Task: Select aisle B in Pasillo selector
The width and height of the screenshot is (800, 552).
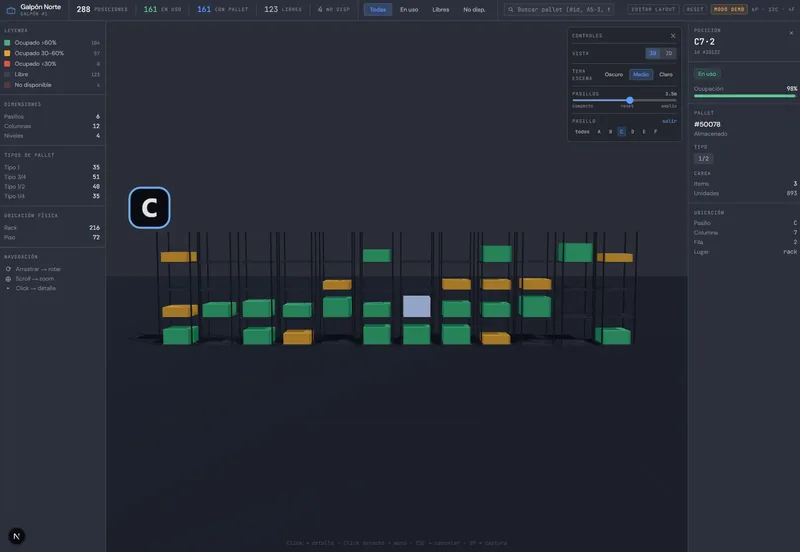Action: (610, 132)
